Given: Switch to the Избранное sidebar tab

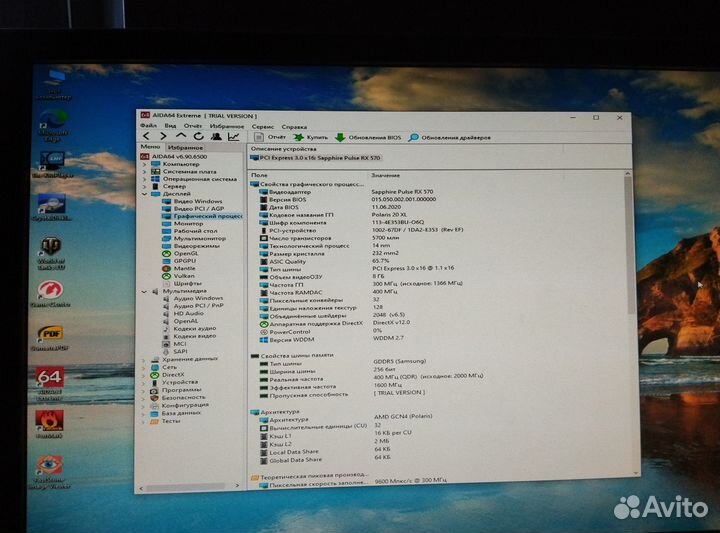Looking at the screenshot, I should click(186, 148).
